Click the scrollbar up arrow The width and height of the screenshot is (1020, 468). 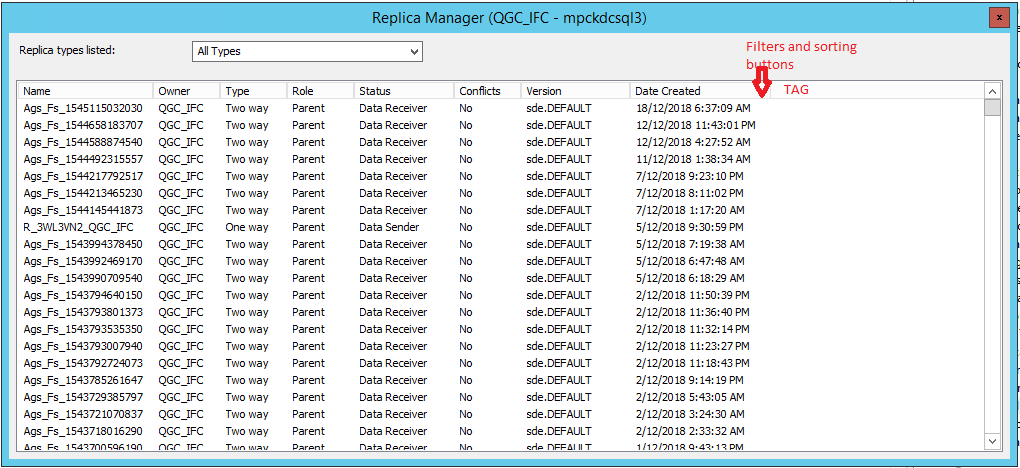click(992, 90)
